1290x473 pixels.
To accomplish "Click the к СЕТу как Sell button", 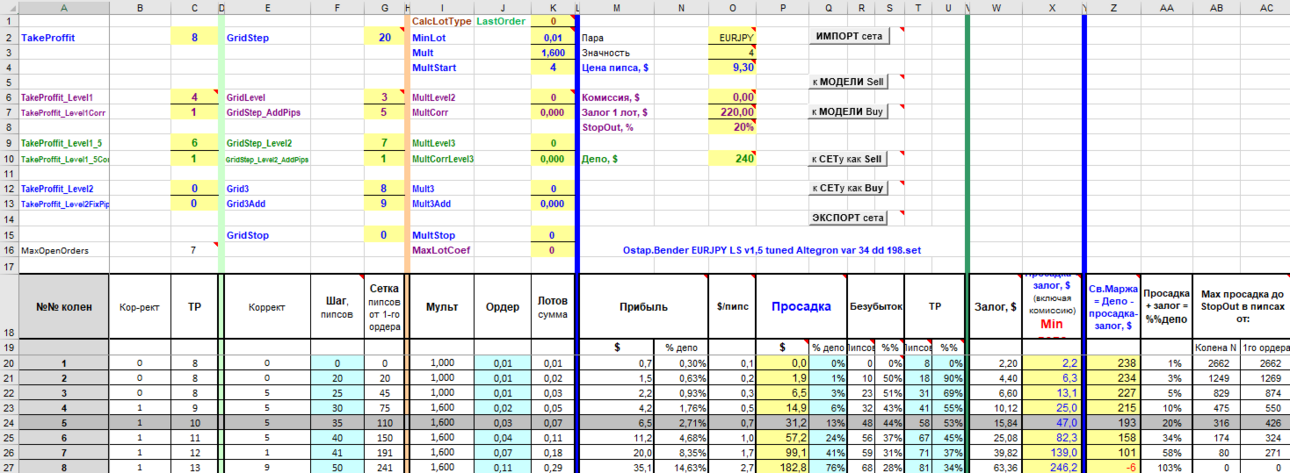I will pyautogui.click(x=849, y=158).
